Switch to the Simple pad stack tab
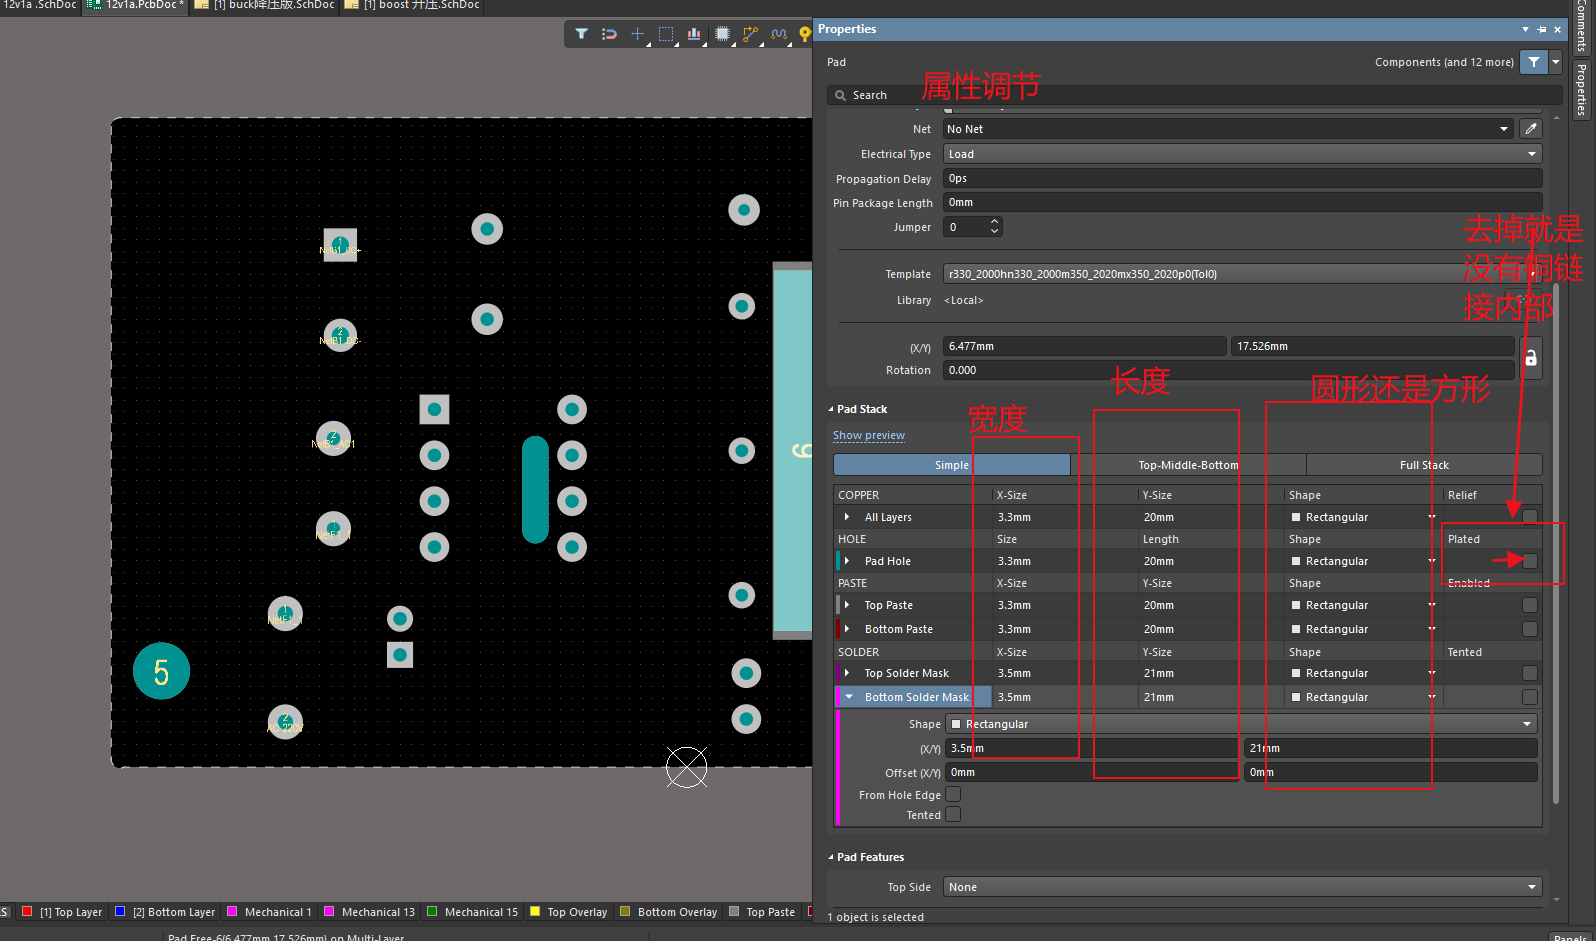 pos(952,465)
